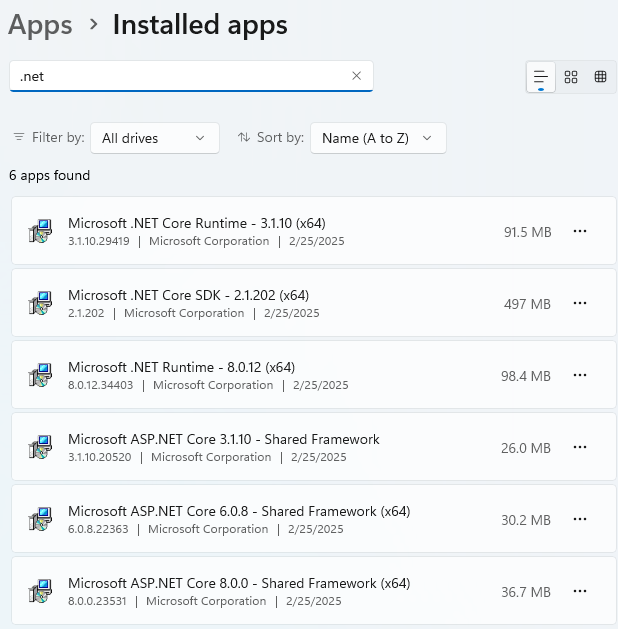Open the All drives filter dropdown

tap(155, 138)
